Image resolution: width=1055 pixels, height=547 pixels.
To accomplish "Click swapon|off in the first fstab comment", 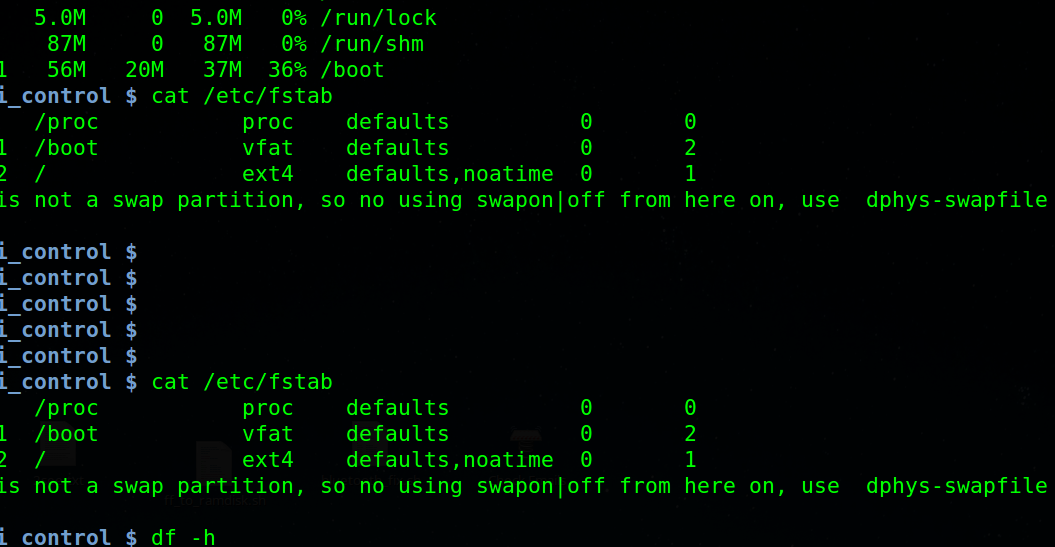I will [x=541, y=200].
